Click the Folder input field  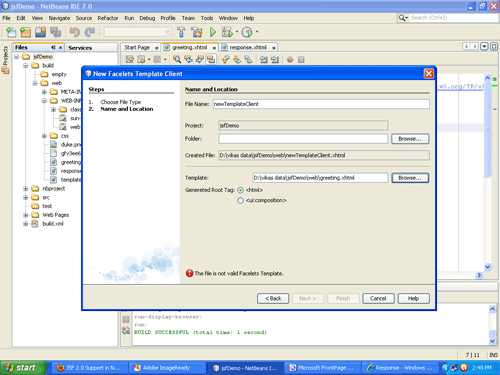(303, 139)
